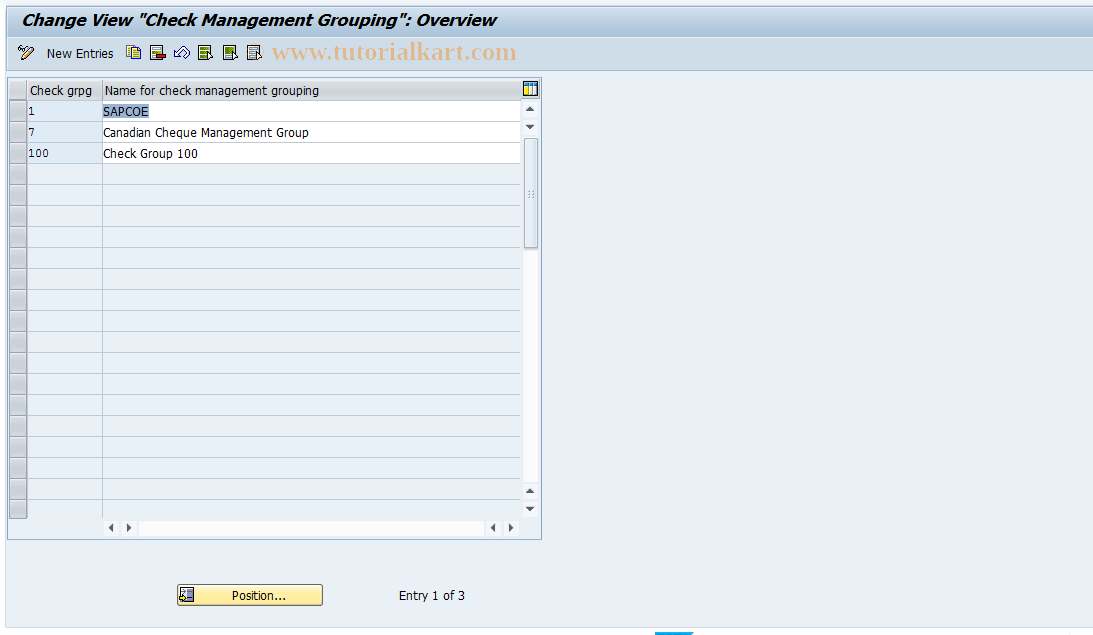This screenshot has width=1093, height=635.
Task: Click the left-side scroll right arrow of horizontal scrollbar
Action: [128, 528]
